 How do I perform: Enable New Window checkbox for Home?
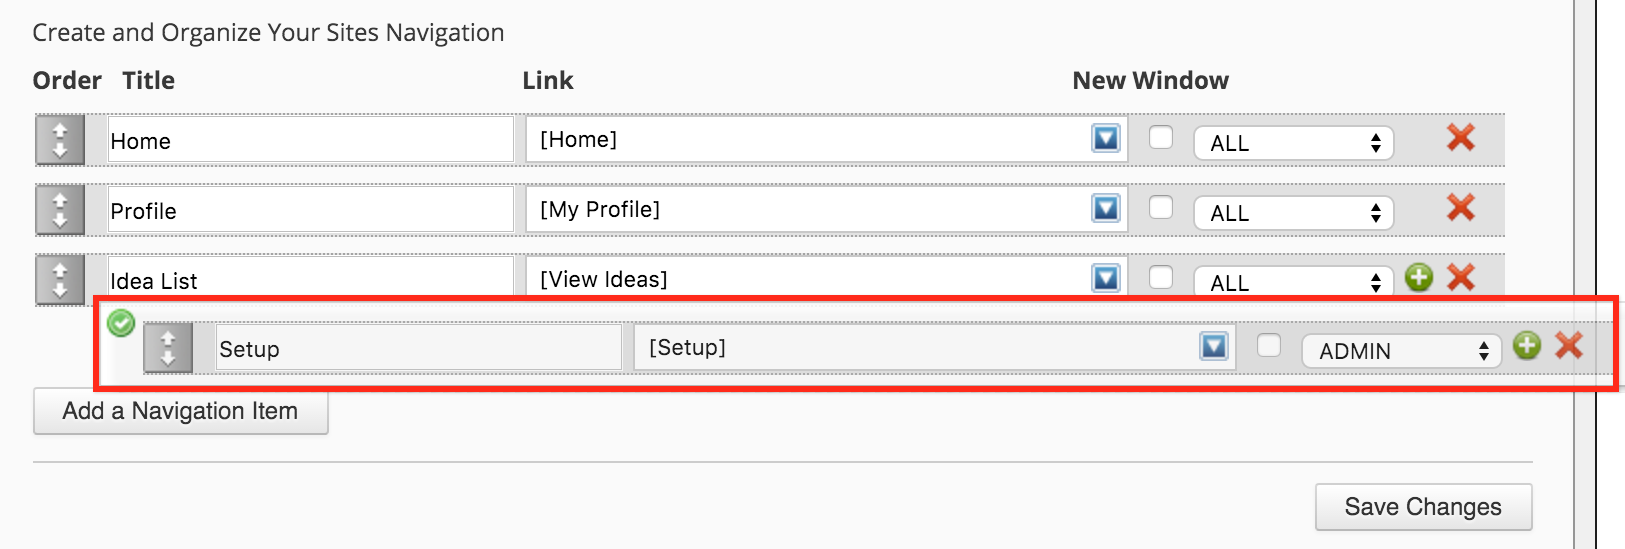point(1161,137)
